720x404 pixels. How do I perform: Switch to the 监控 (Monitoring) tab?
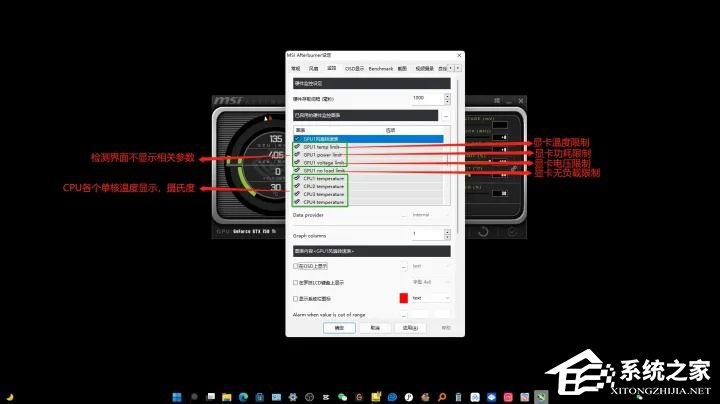pos(332,68)
